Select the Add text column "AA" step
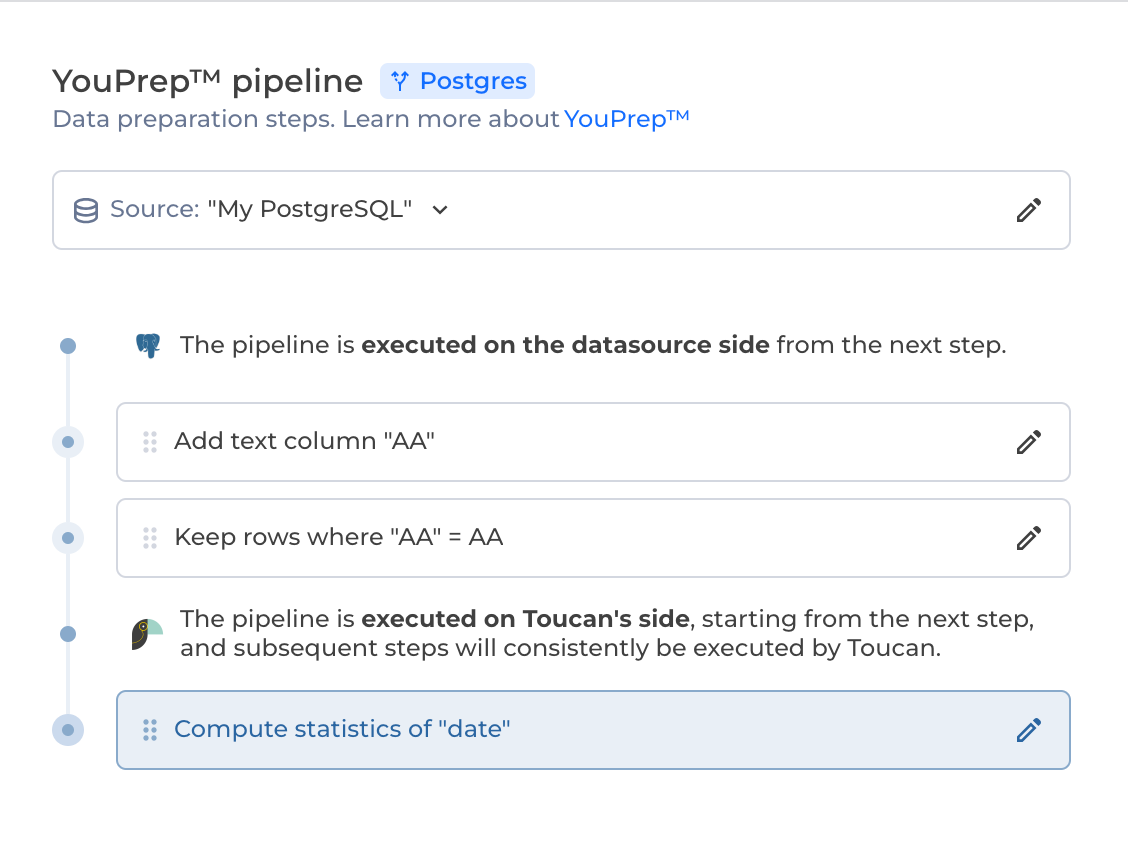The height and width of the screenshot is (842, 1128). coord(304,442)
